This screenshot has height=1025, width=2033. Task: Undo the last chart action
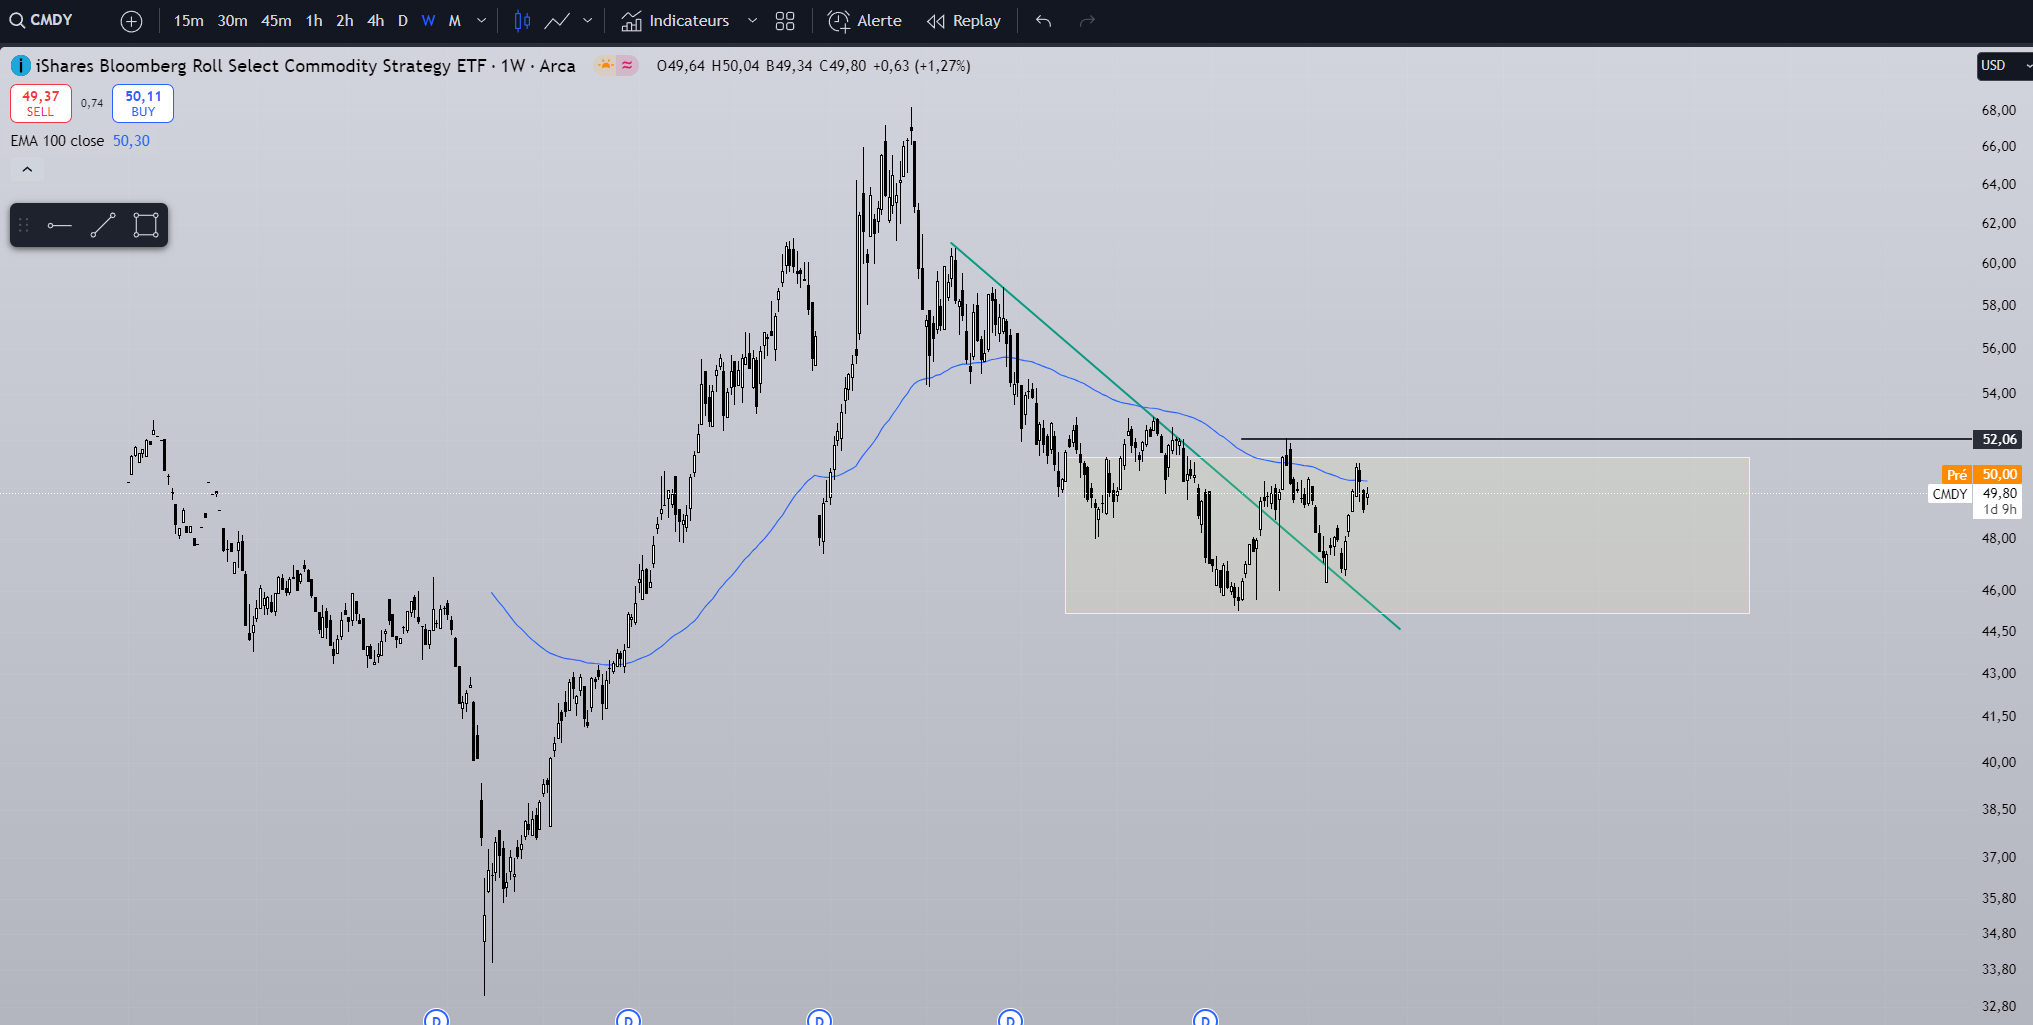pyautogui.click(x=1043, y=21)
